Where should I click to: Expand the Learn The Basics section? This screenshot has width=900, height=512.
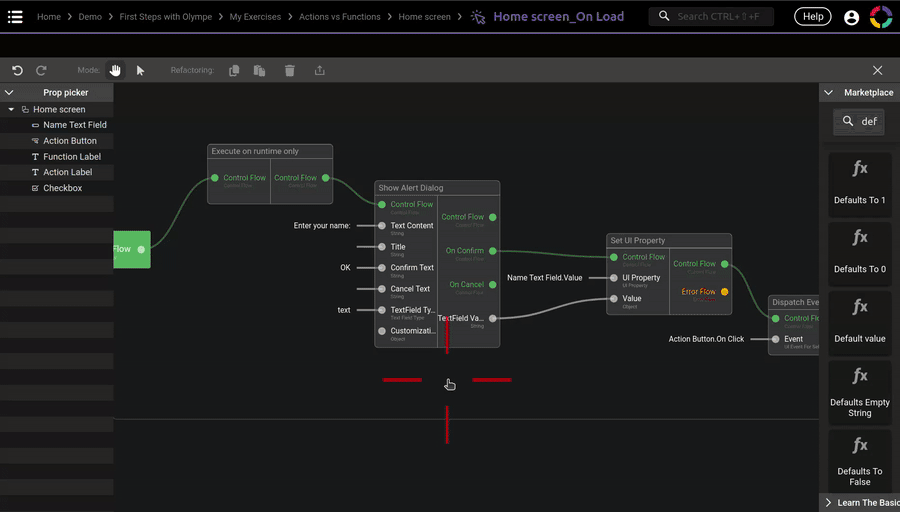click(828, 502)
